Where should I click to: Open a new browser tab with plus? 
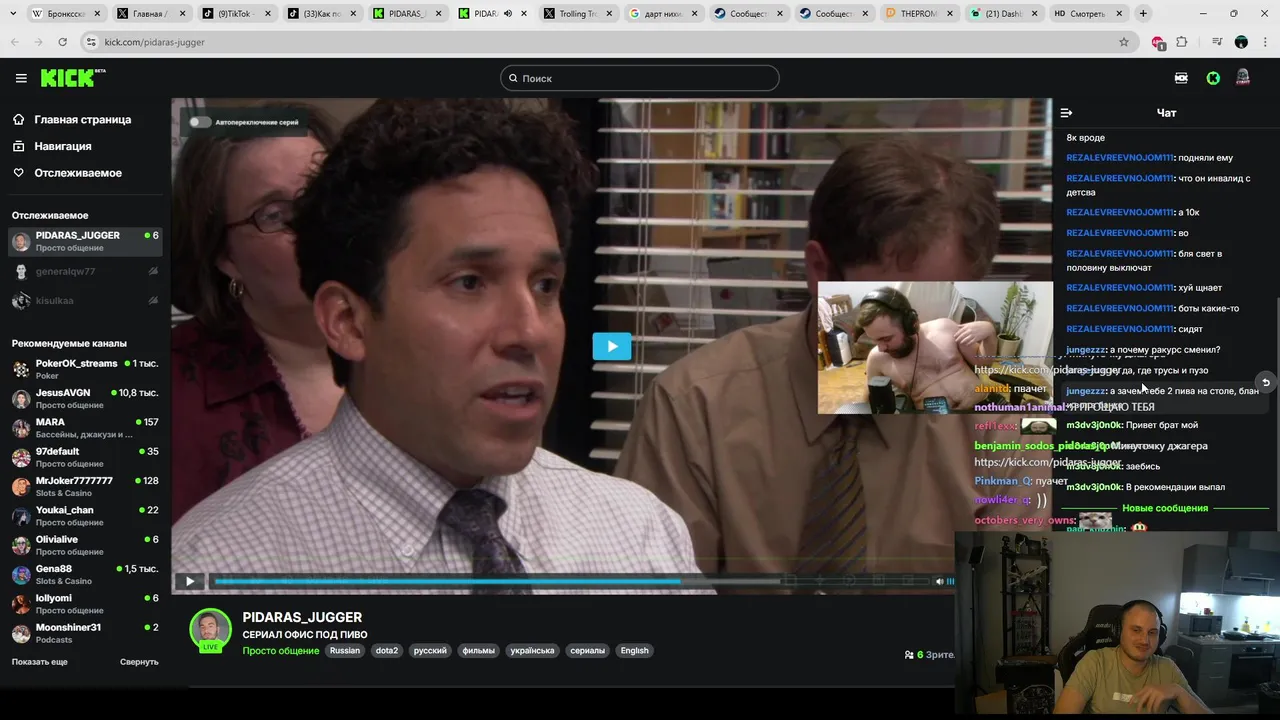click(1143, 14)
